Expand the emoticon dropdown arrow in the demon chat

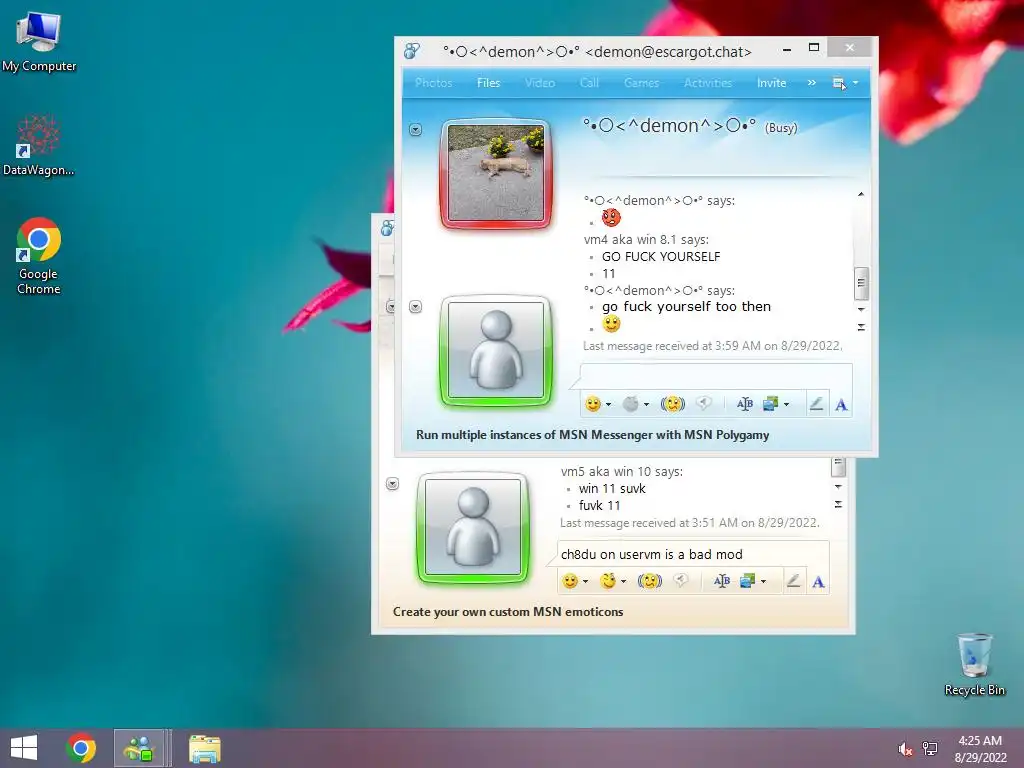tap(609, 405)
